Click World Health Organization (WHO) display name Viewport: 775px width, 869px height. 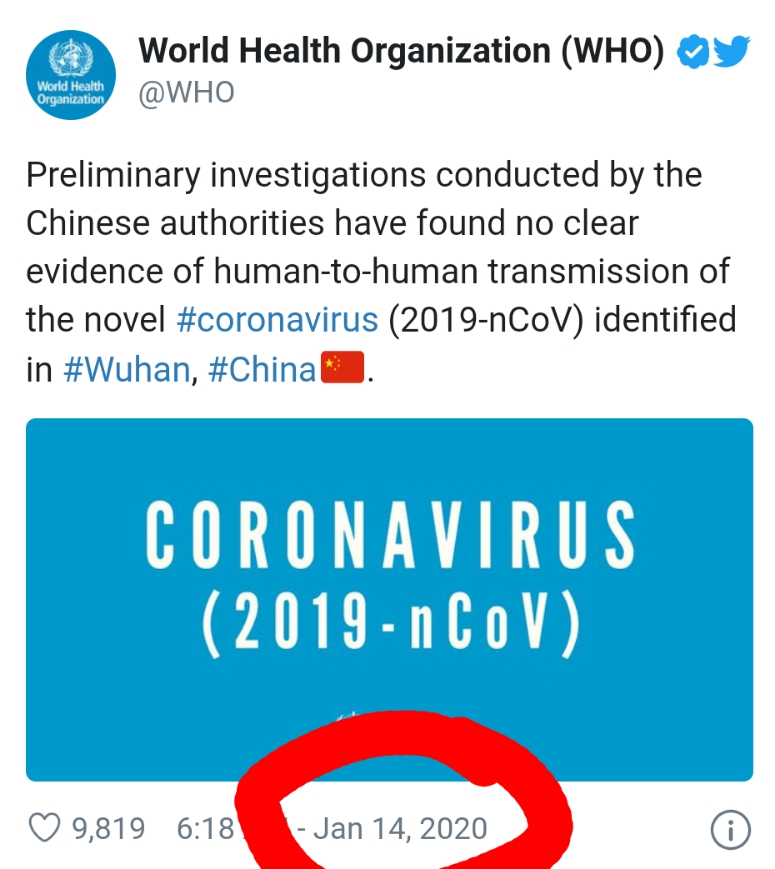point(401,51)
